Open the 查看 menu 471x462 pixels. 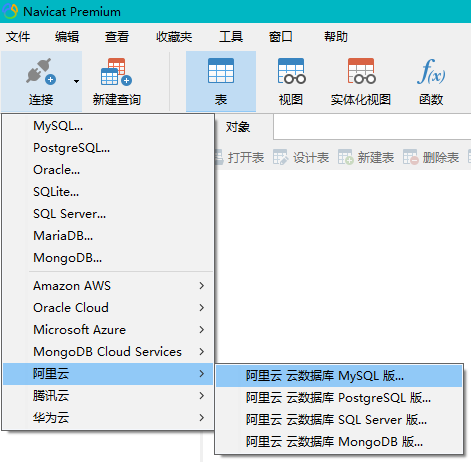pyautogui.click(x=117, y=37)
